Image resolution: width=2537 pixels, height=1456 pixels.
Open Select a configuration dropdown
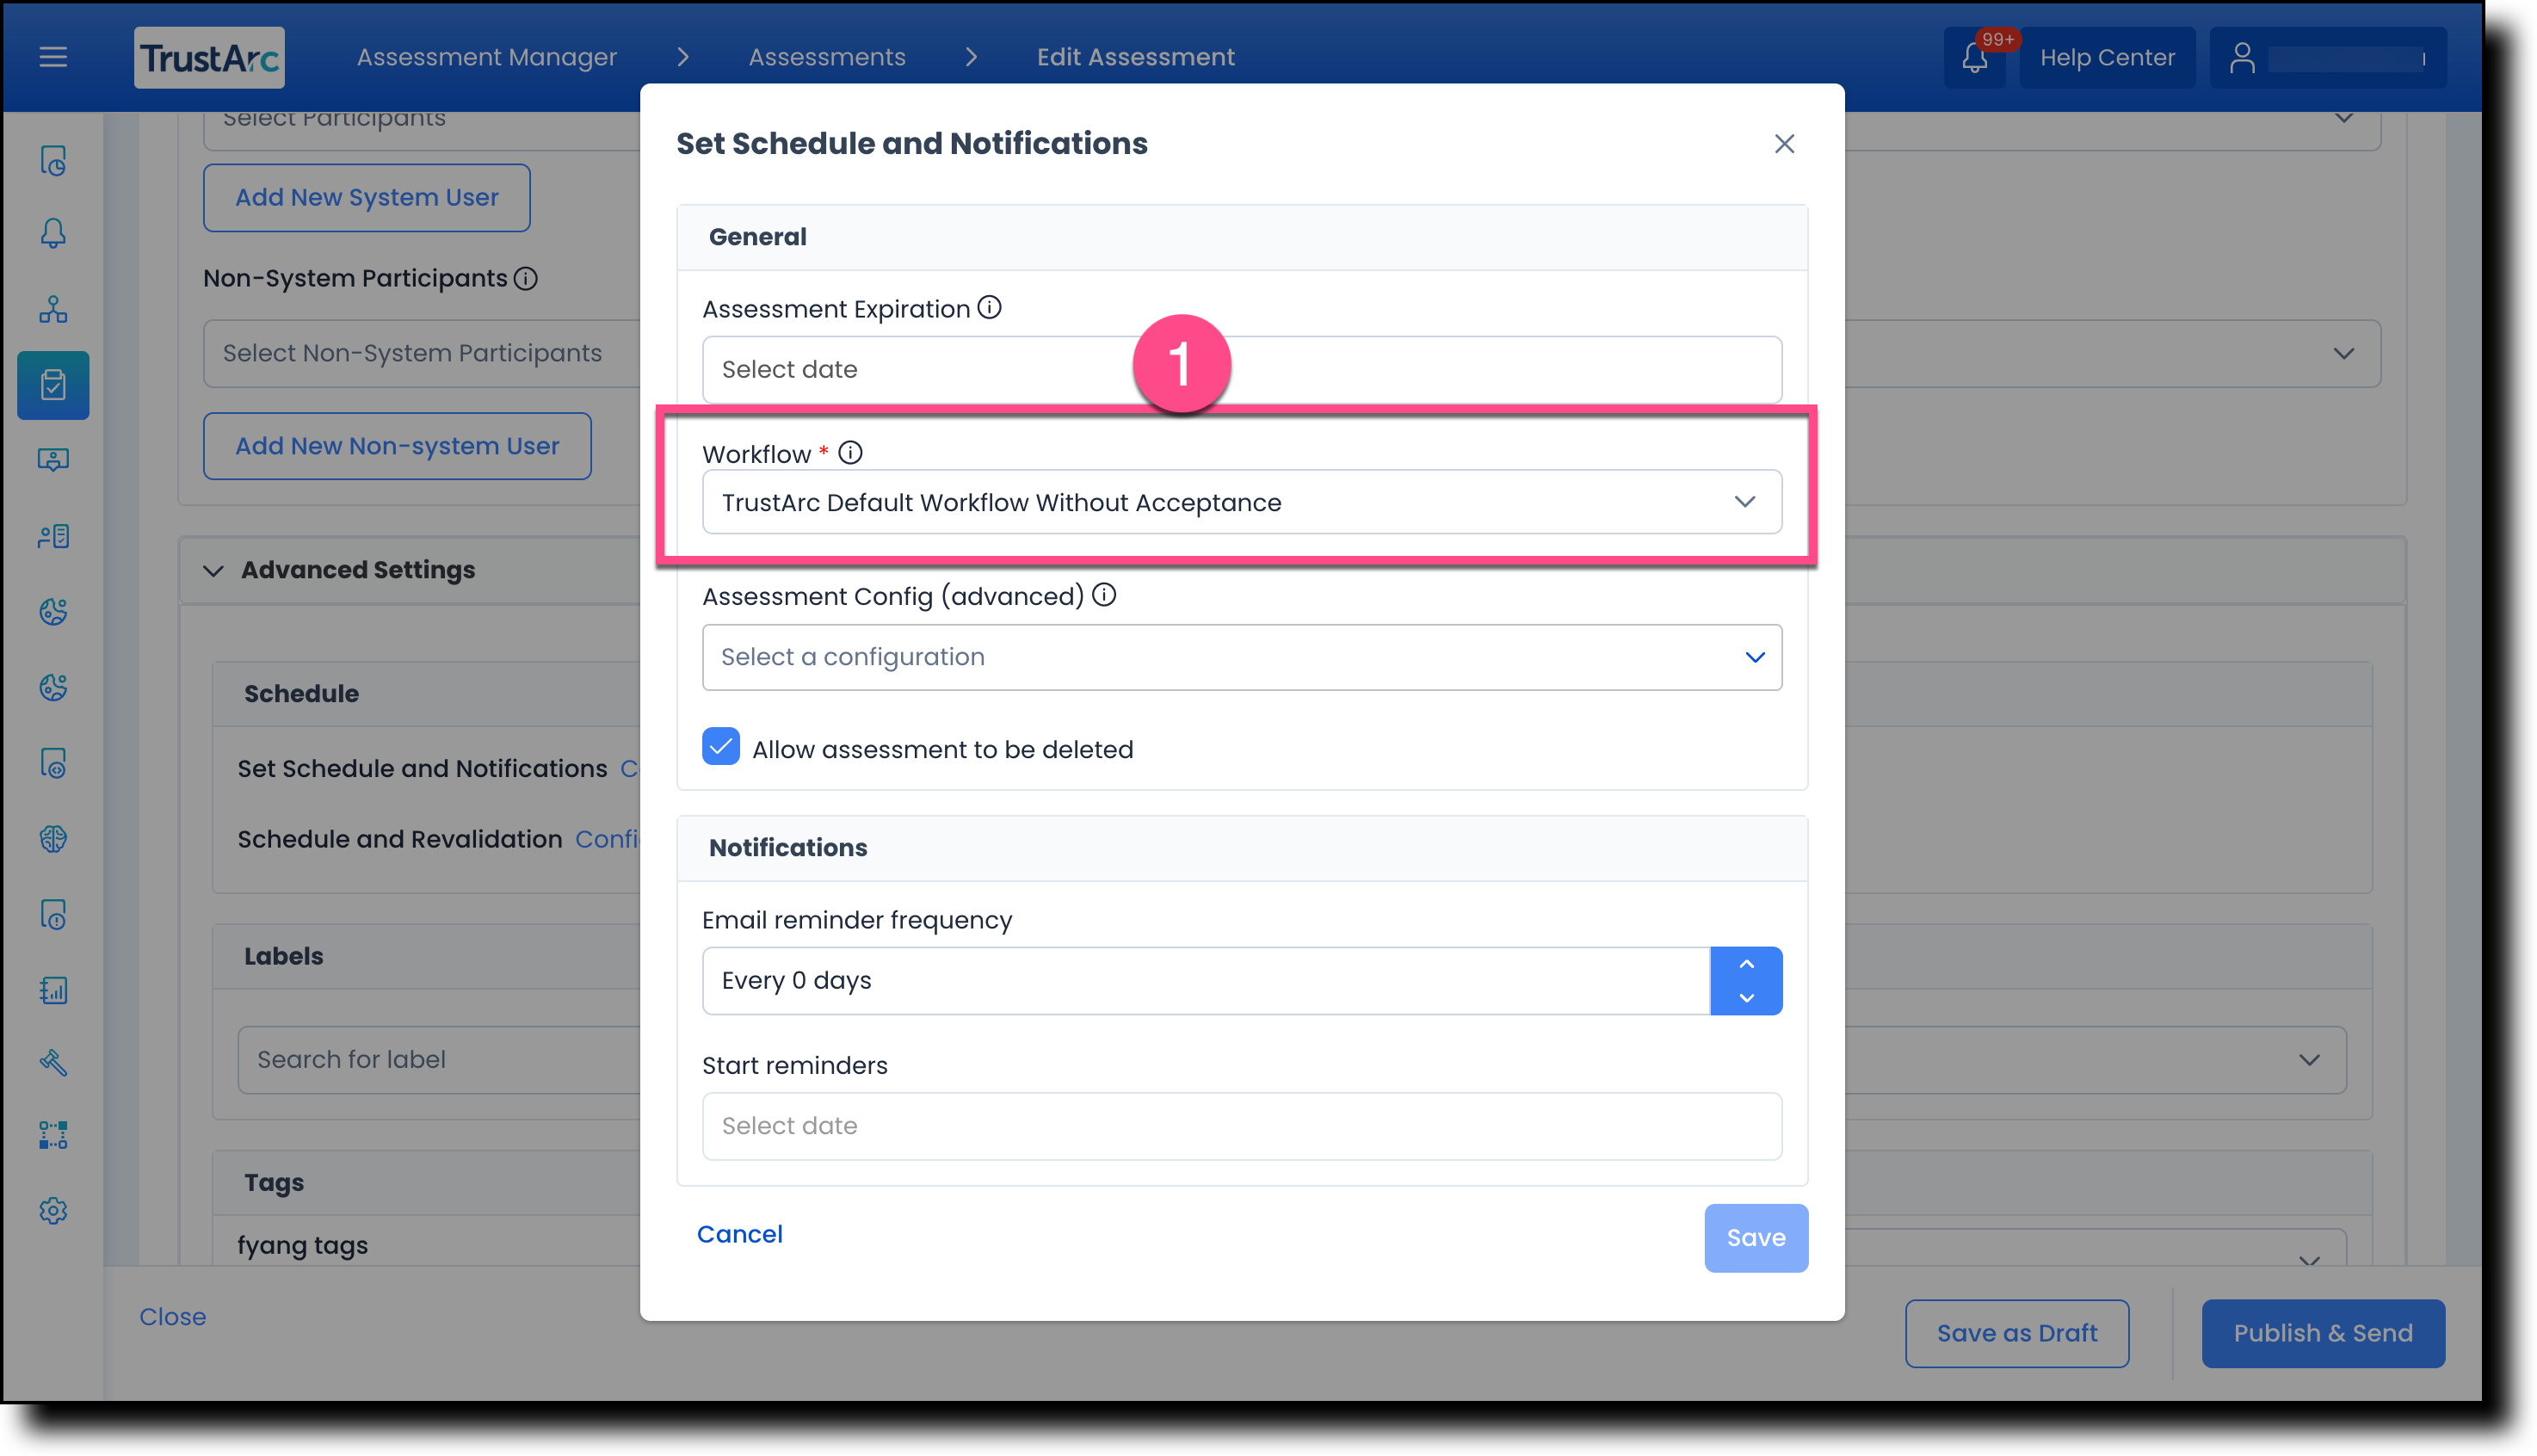coord(1241,657)
